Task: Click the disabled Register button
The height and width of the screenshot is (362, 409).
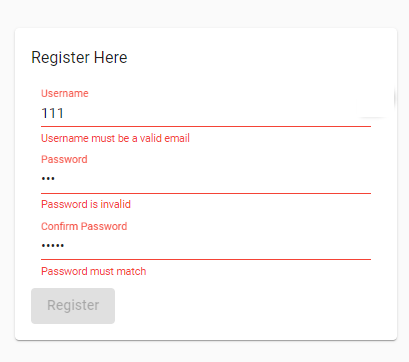Action: click(x=73, y=306)
